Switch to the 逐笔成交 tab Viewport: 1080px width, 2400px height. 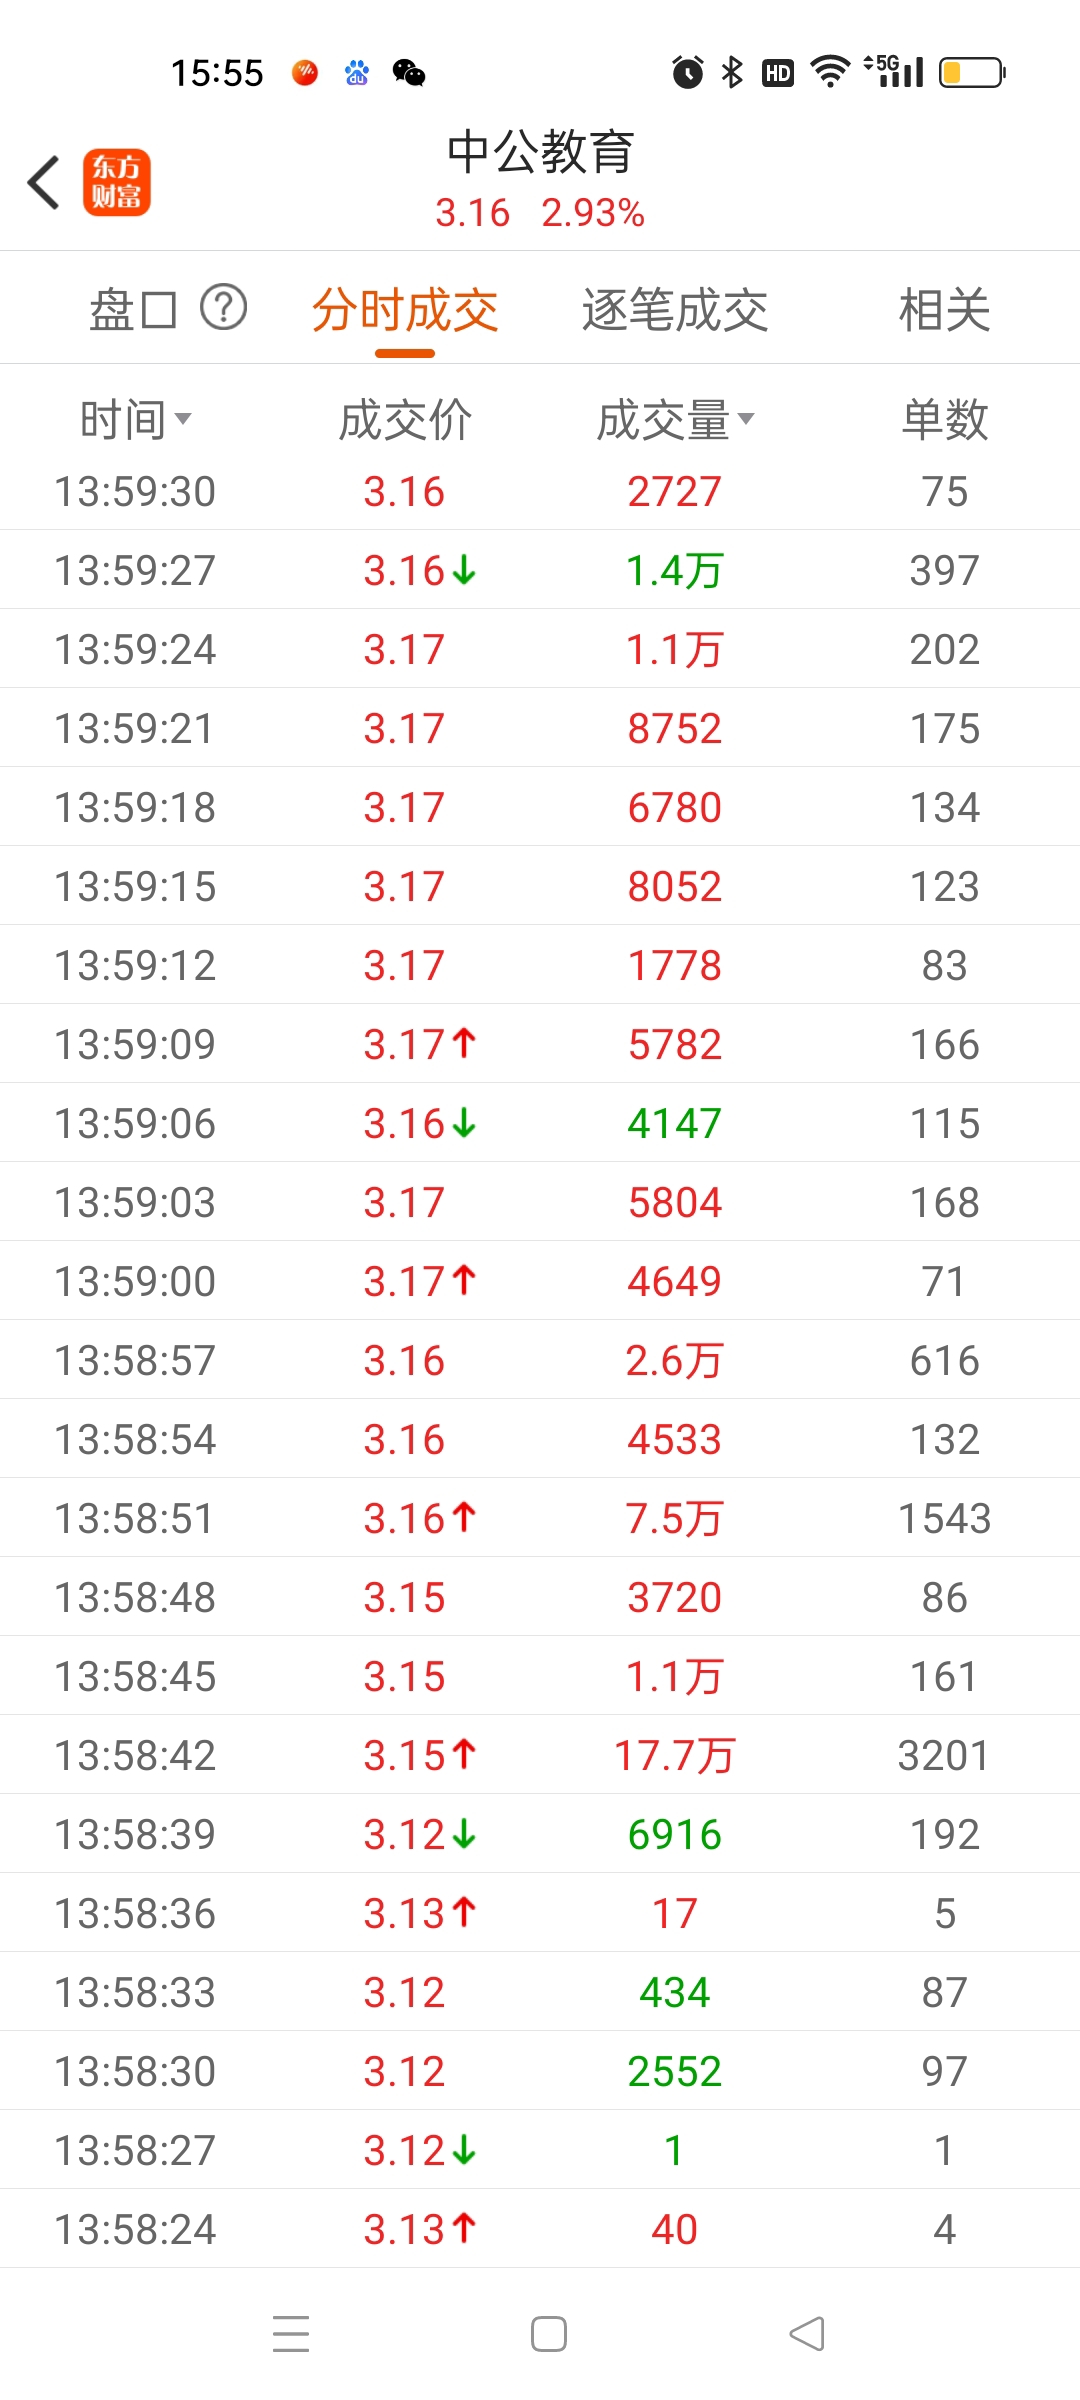pos(675,309)
